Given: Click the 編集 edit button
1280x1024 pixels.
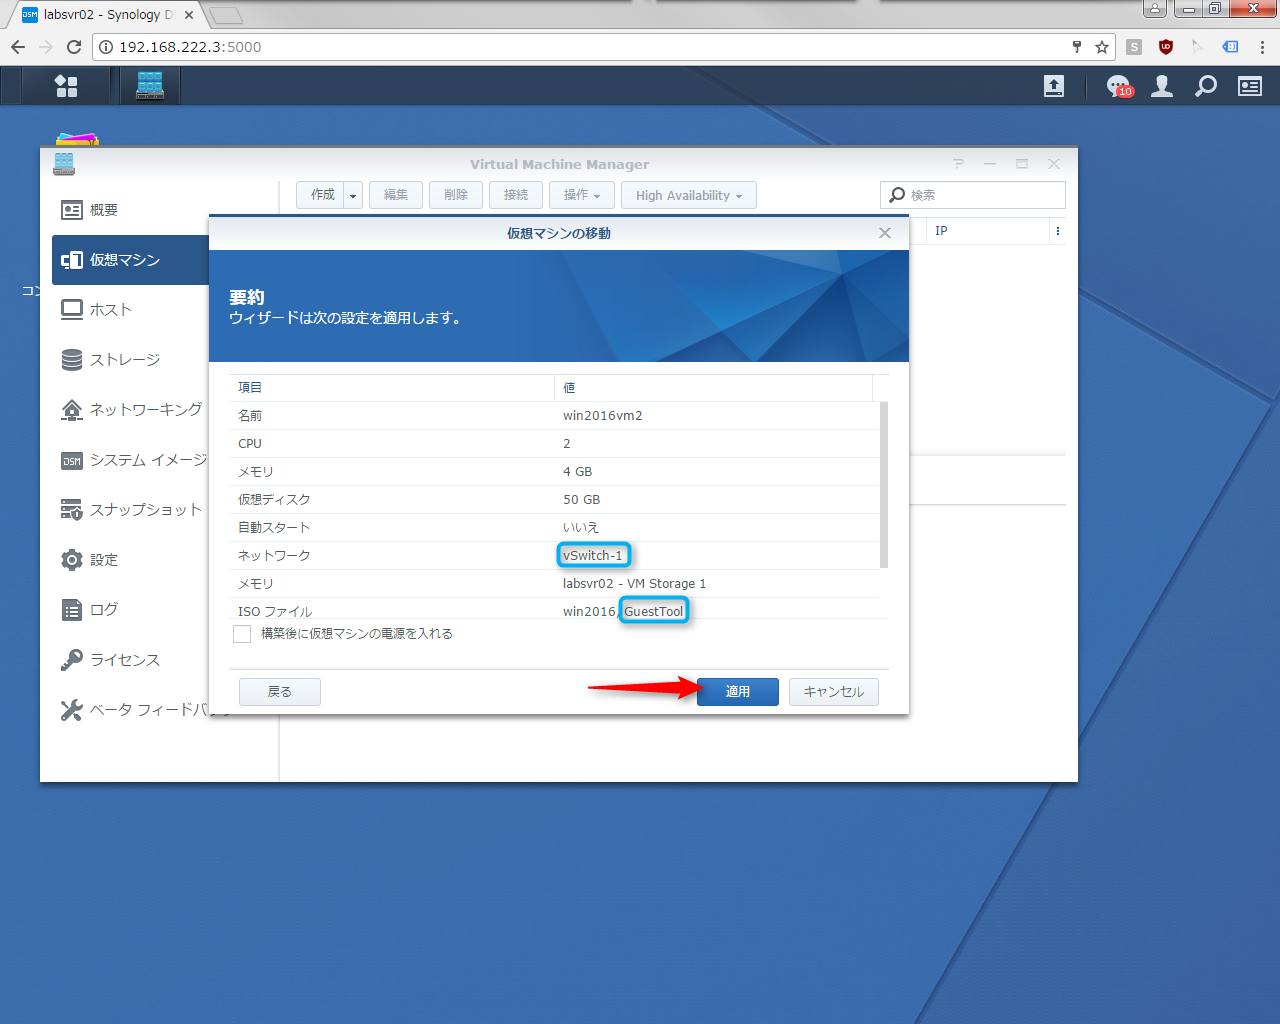Looking at the screenshot, I should point(396,195).
